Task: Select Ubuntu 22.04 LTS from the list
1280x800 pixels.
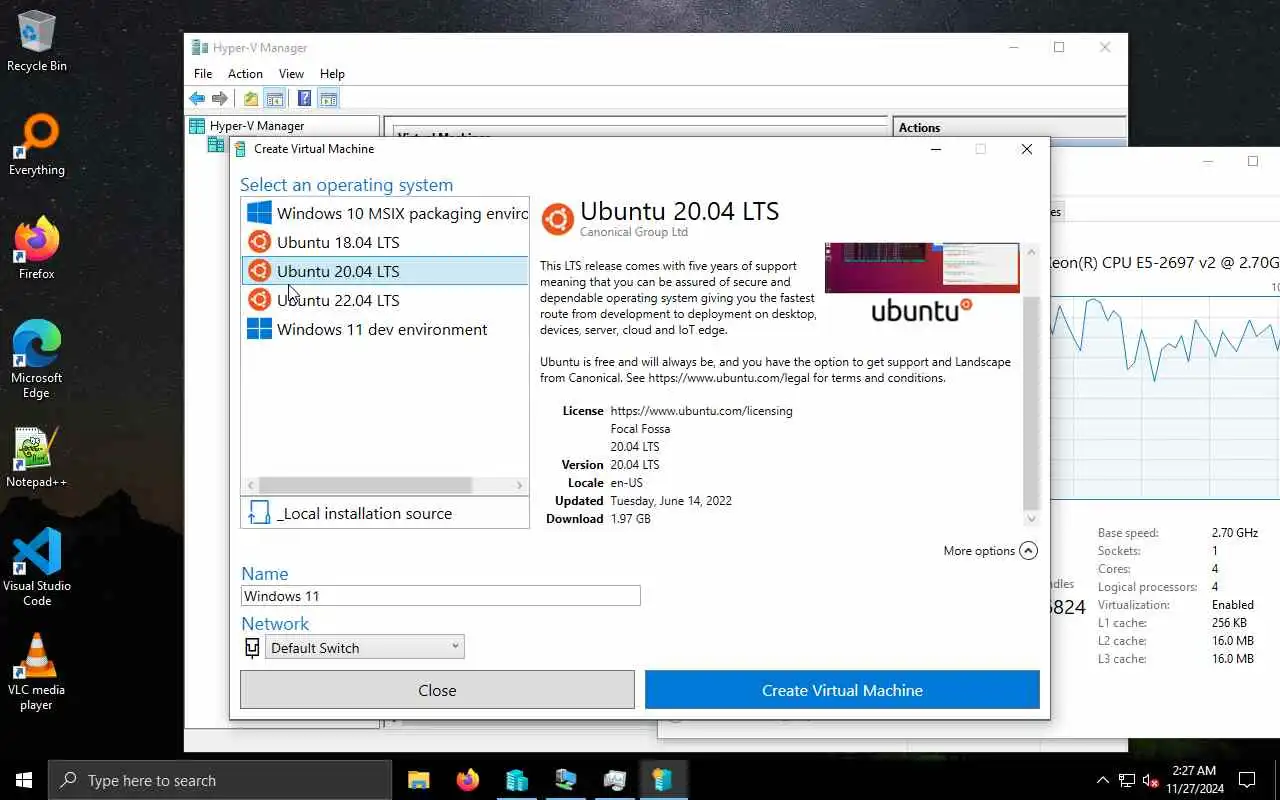Action: coord(385,300)
